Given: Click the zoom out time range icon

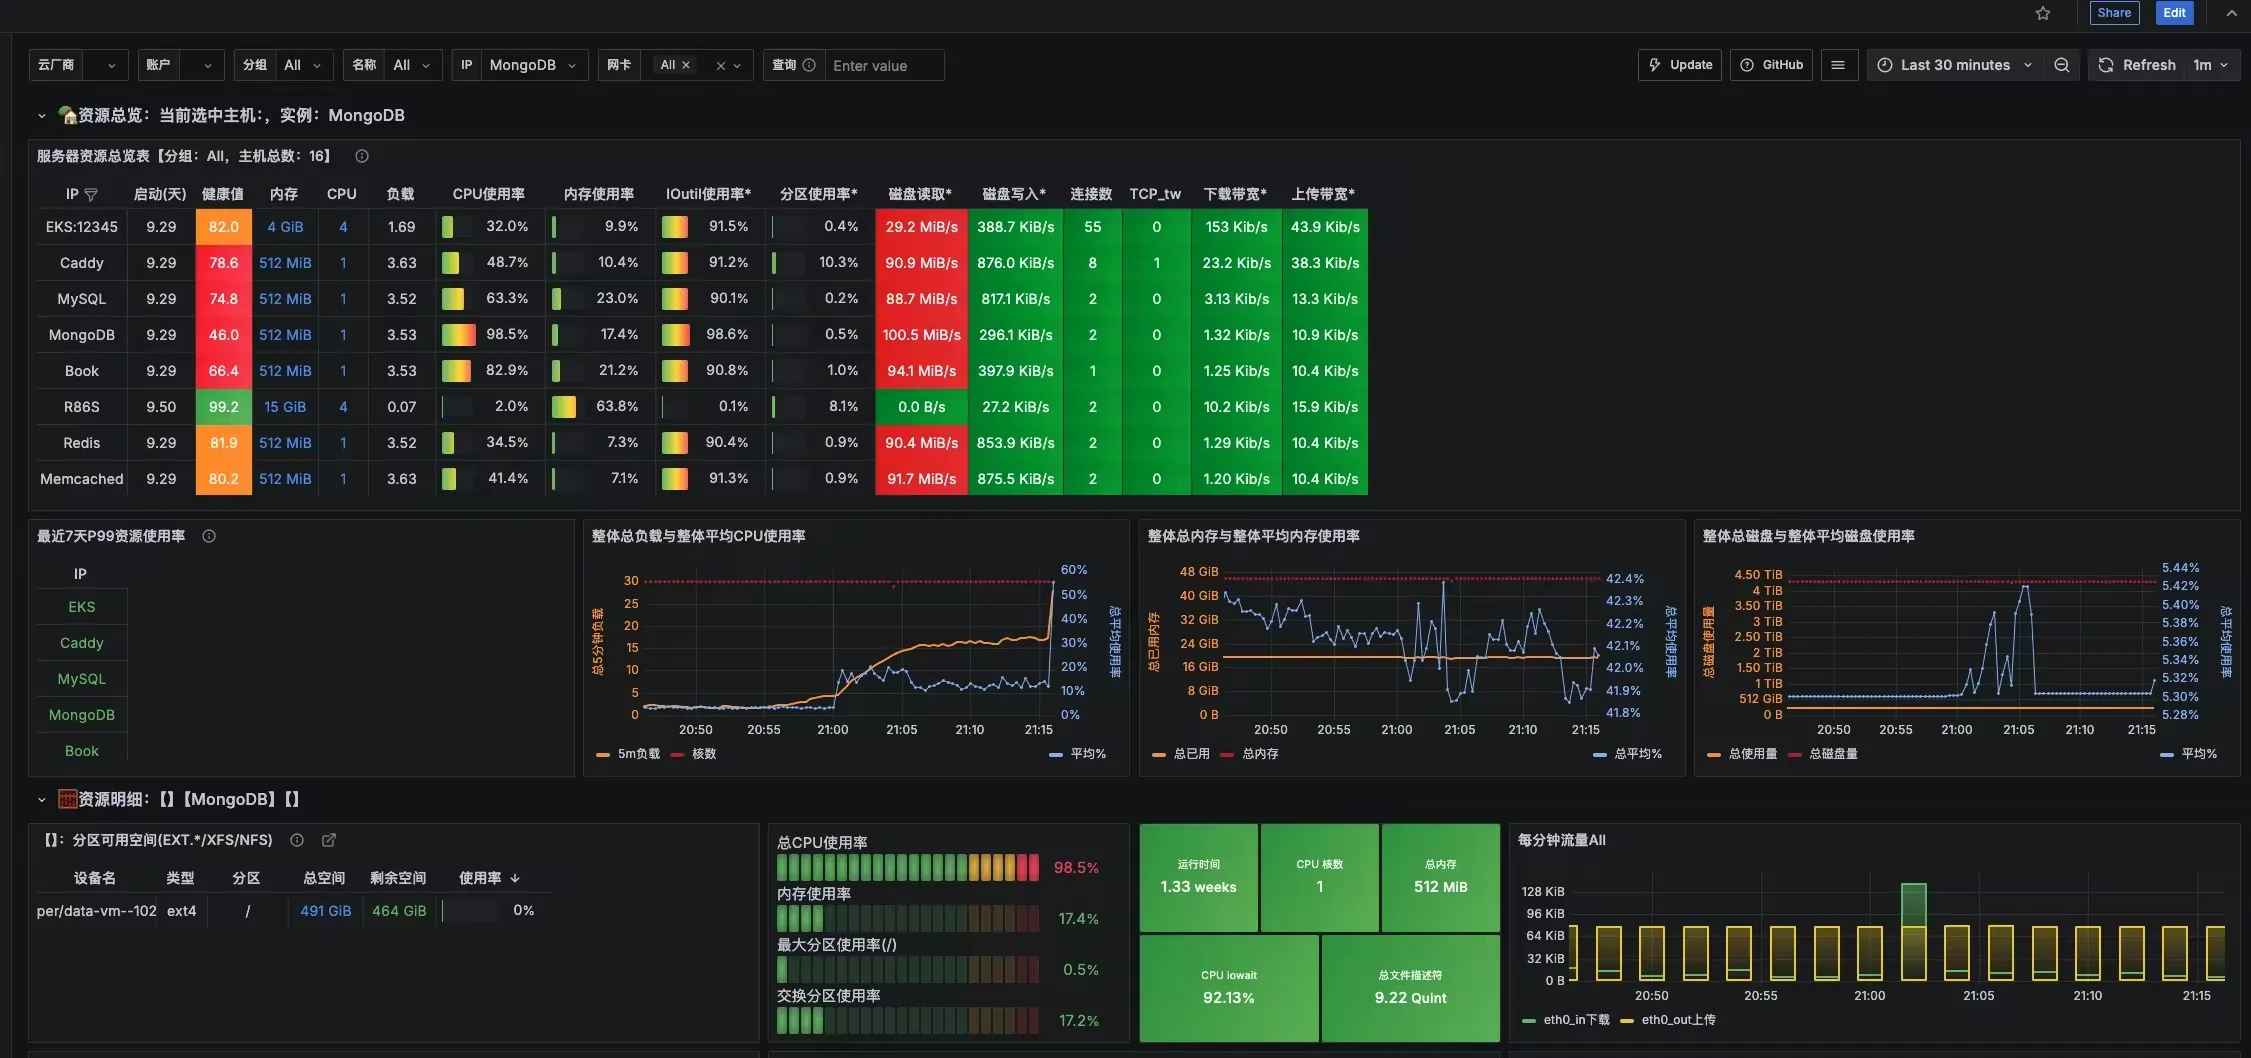Looking at the screenshot, I should pyautogui.click(x=2061, y=65).
